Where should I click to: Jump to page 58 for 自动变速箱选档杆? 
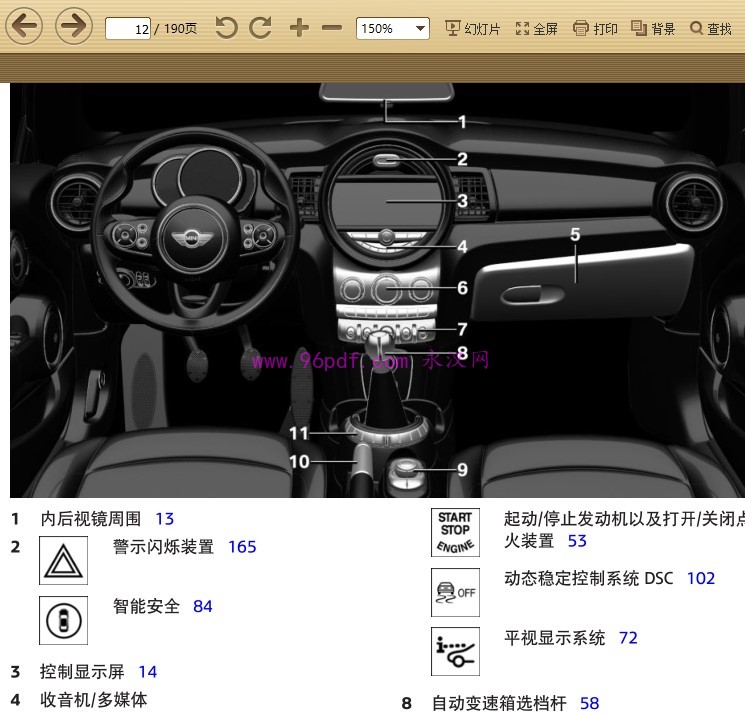click(590, 703)
